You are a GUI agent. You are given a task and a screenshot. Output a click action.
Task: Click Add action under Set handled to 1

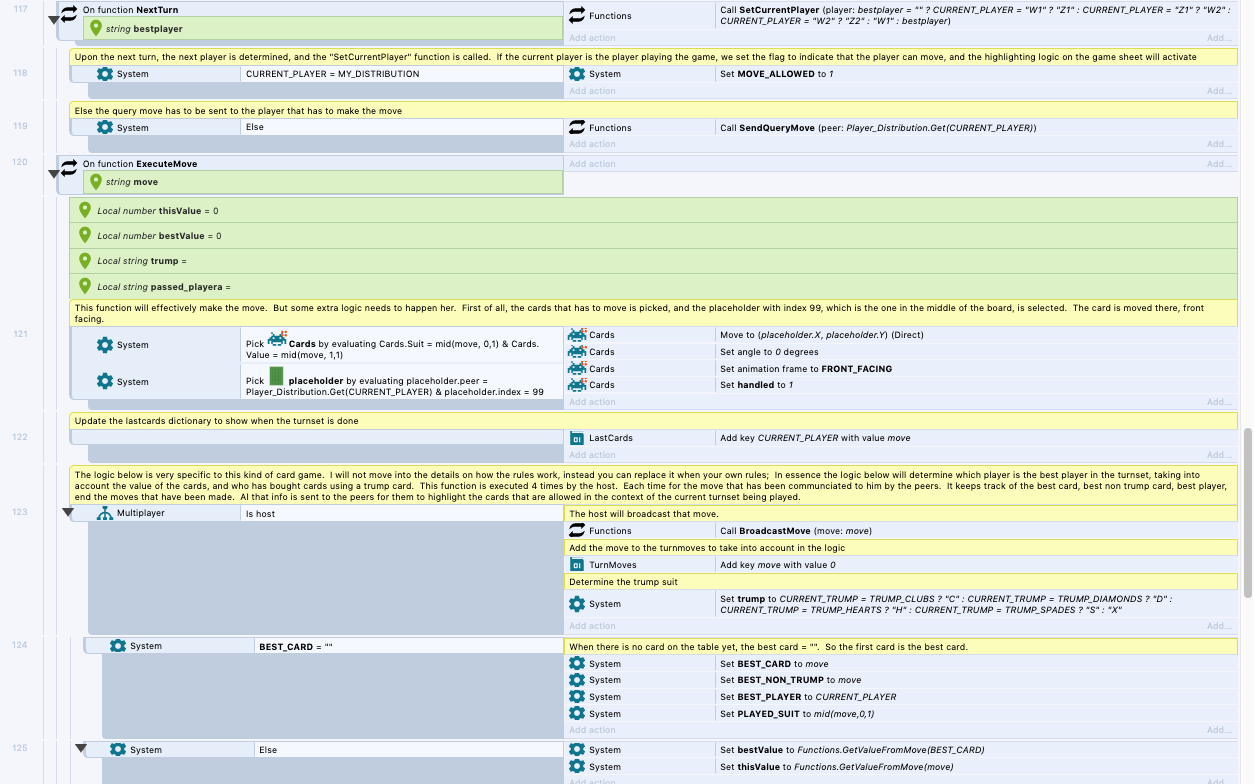coord(592,402)
